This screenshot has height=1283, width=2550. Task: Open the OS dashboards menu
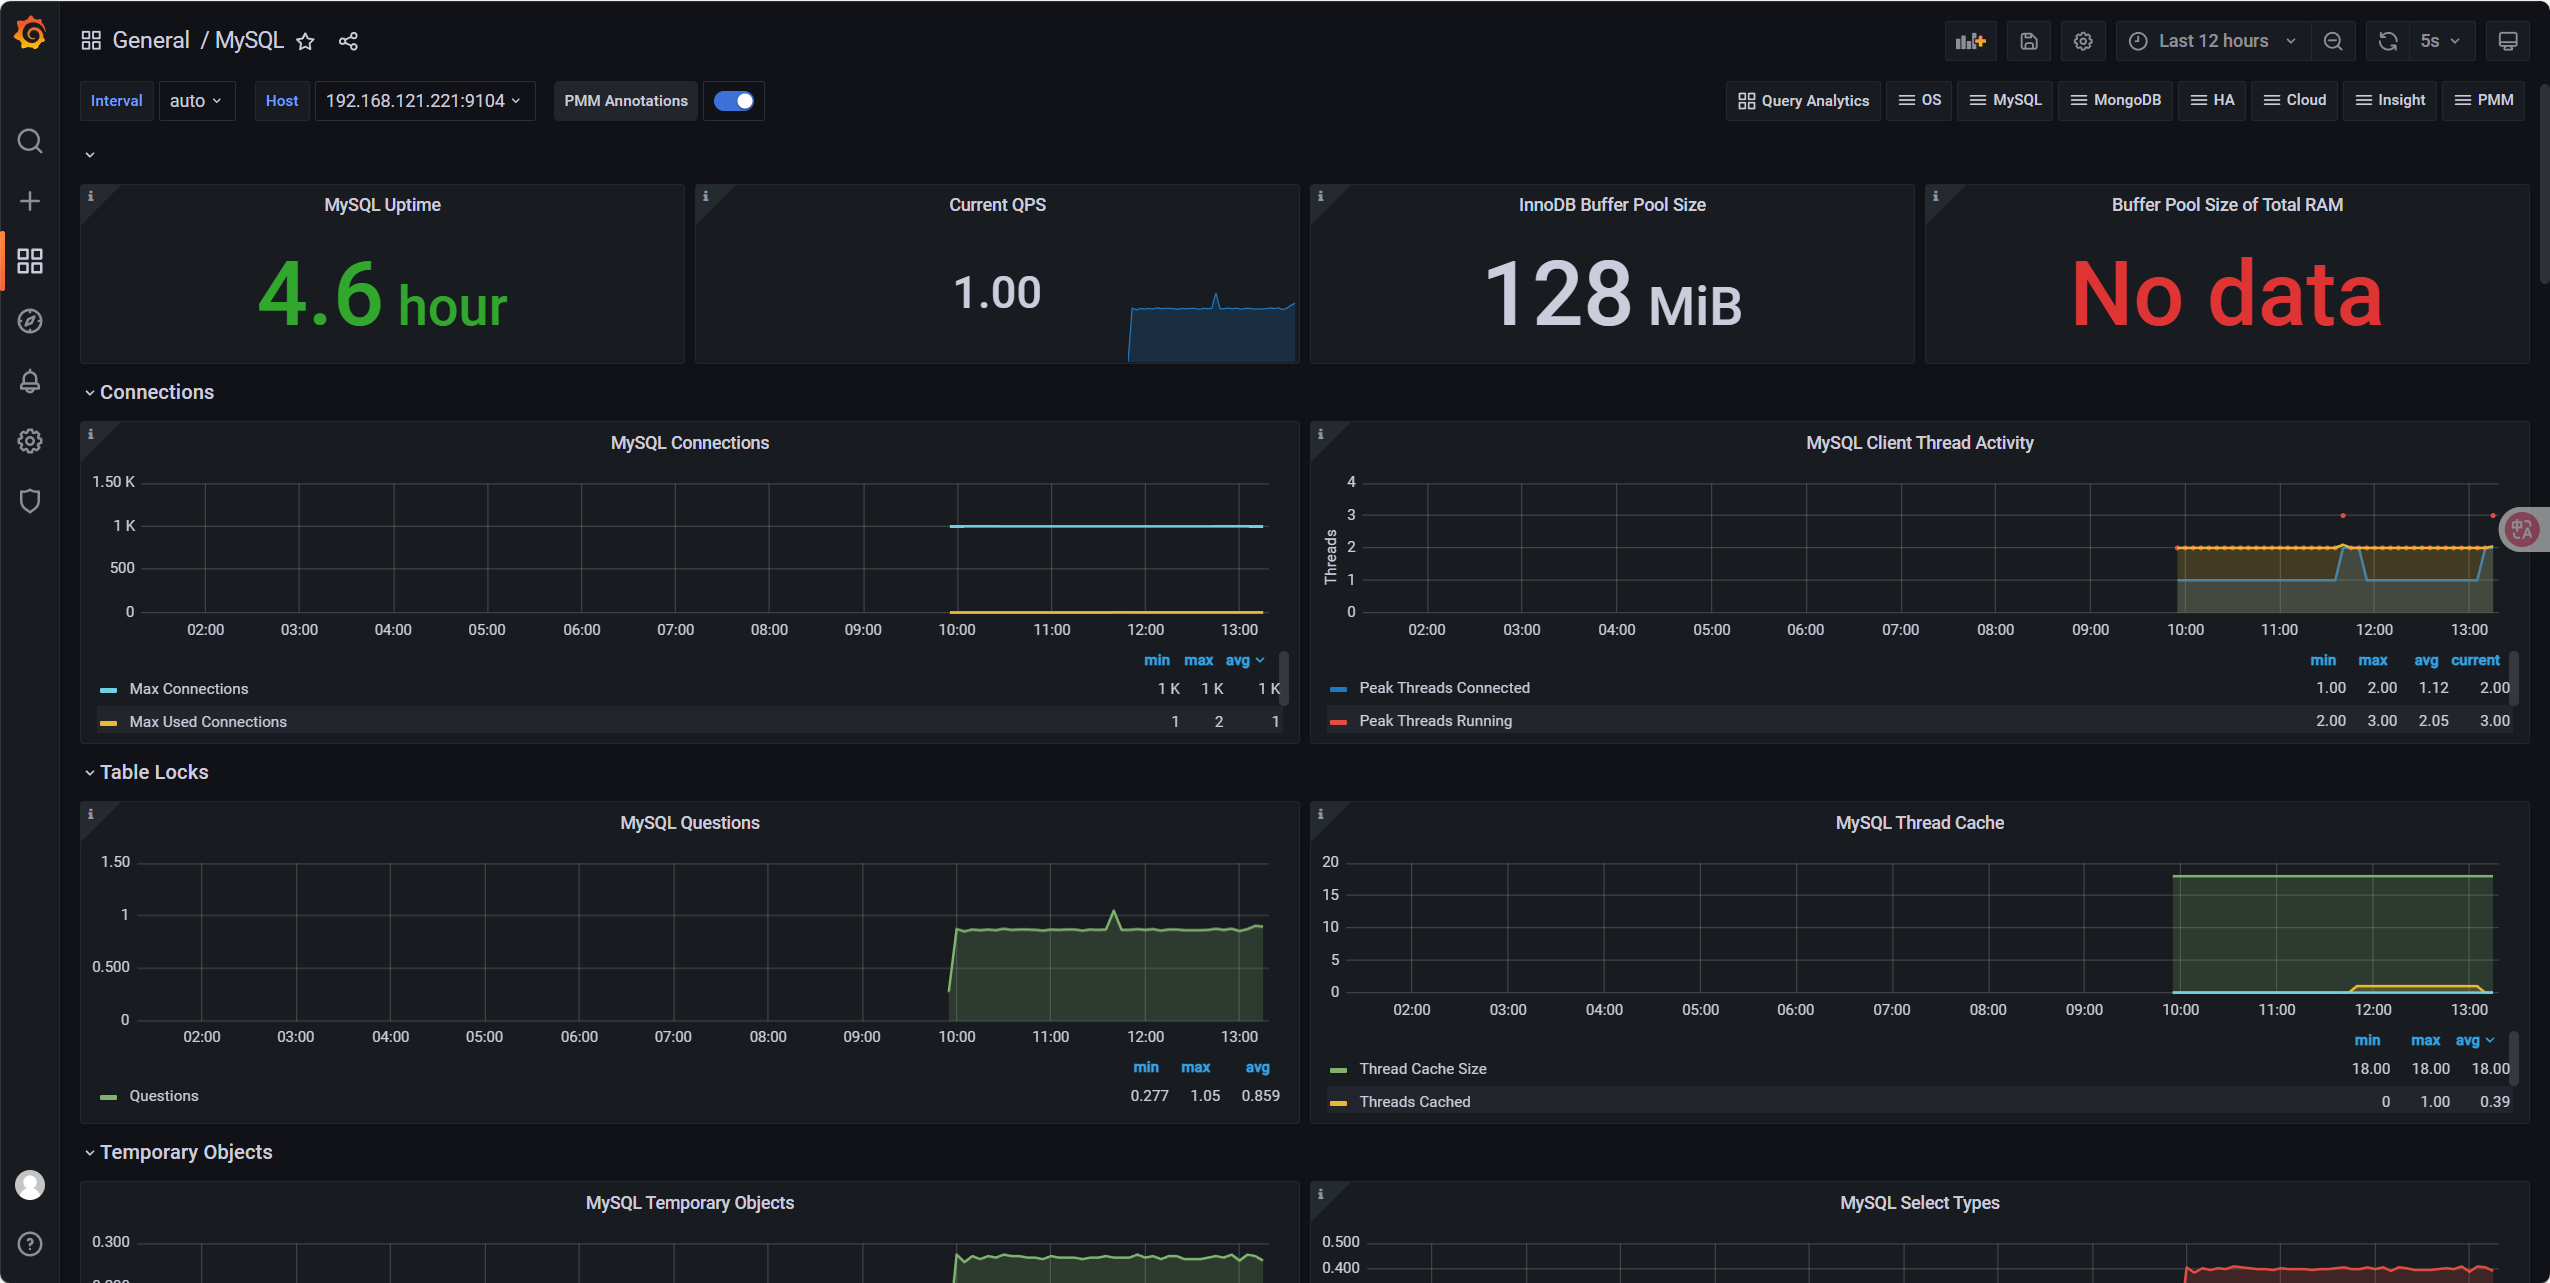1919,100
